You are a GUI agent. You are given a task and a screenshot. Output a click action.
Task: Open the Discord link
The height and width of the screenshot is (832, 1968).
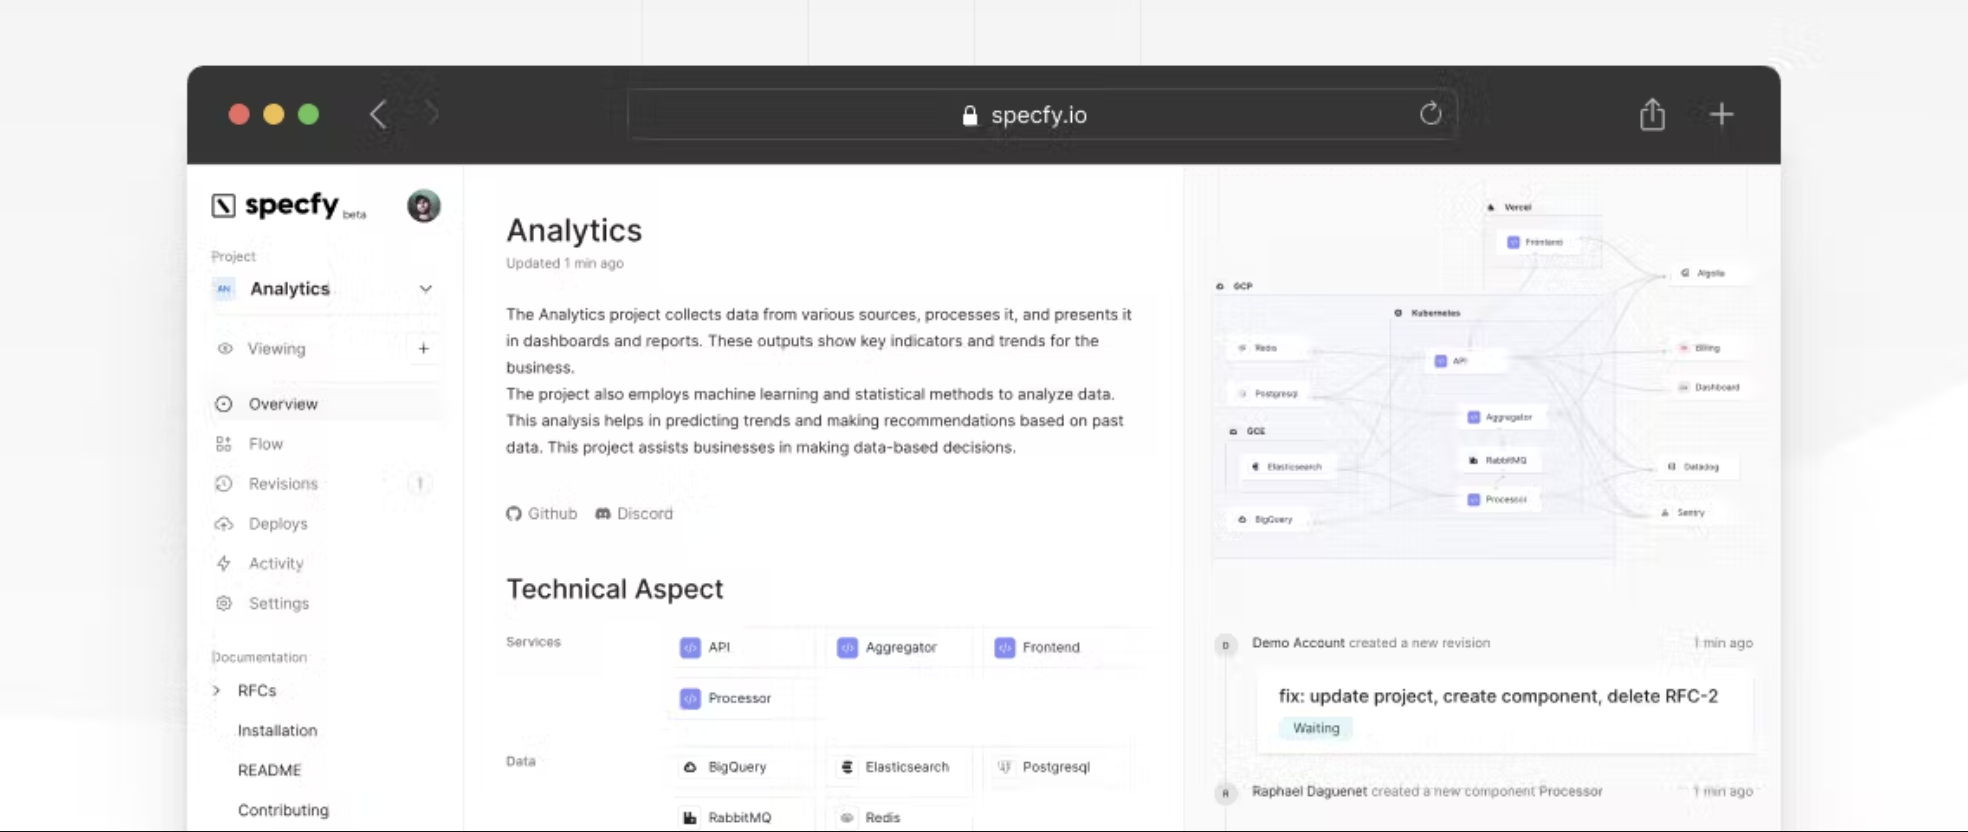point(634,513)
